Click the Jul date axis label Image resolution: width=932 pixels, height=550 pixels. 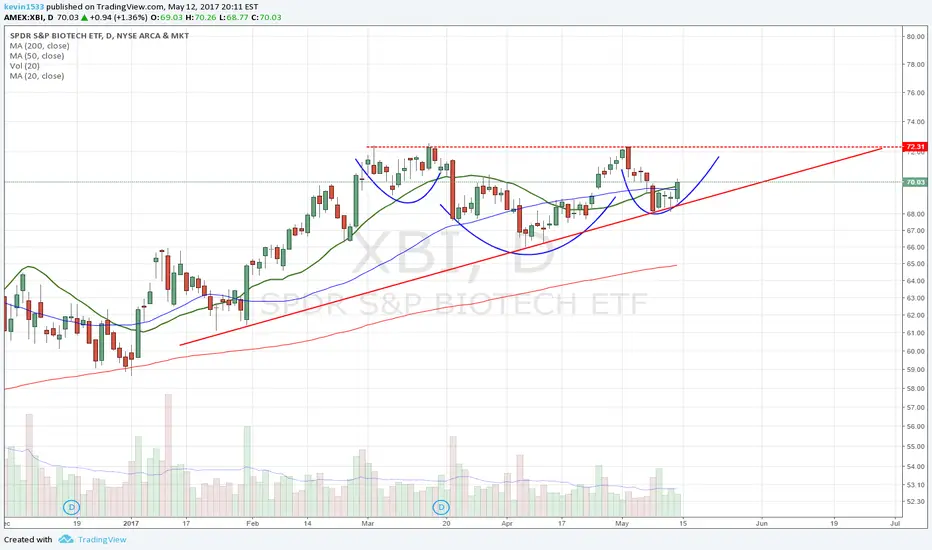click(x=895, y=524)
